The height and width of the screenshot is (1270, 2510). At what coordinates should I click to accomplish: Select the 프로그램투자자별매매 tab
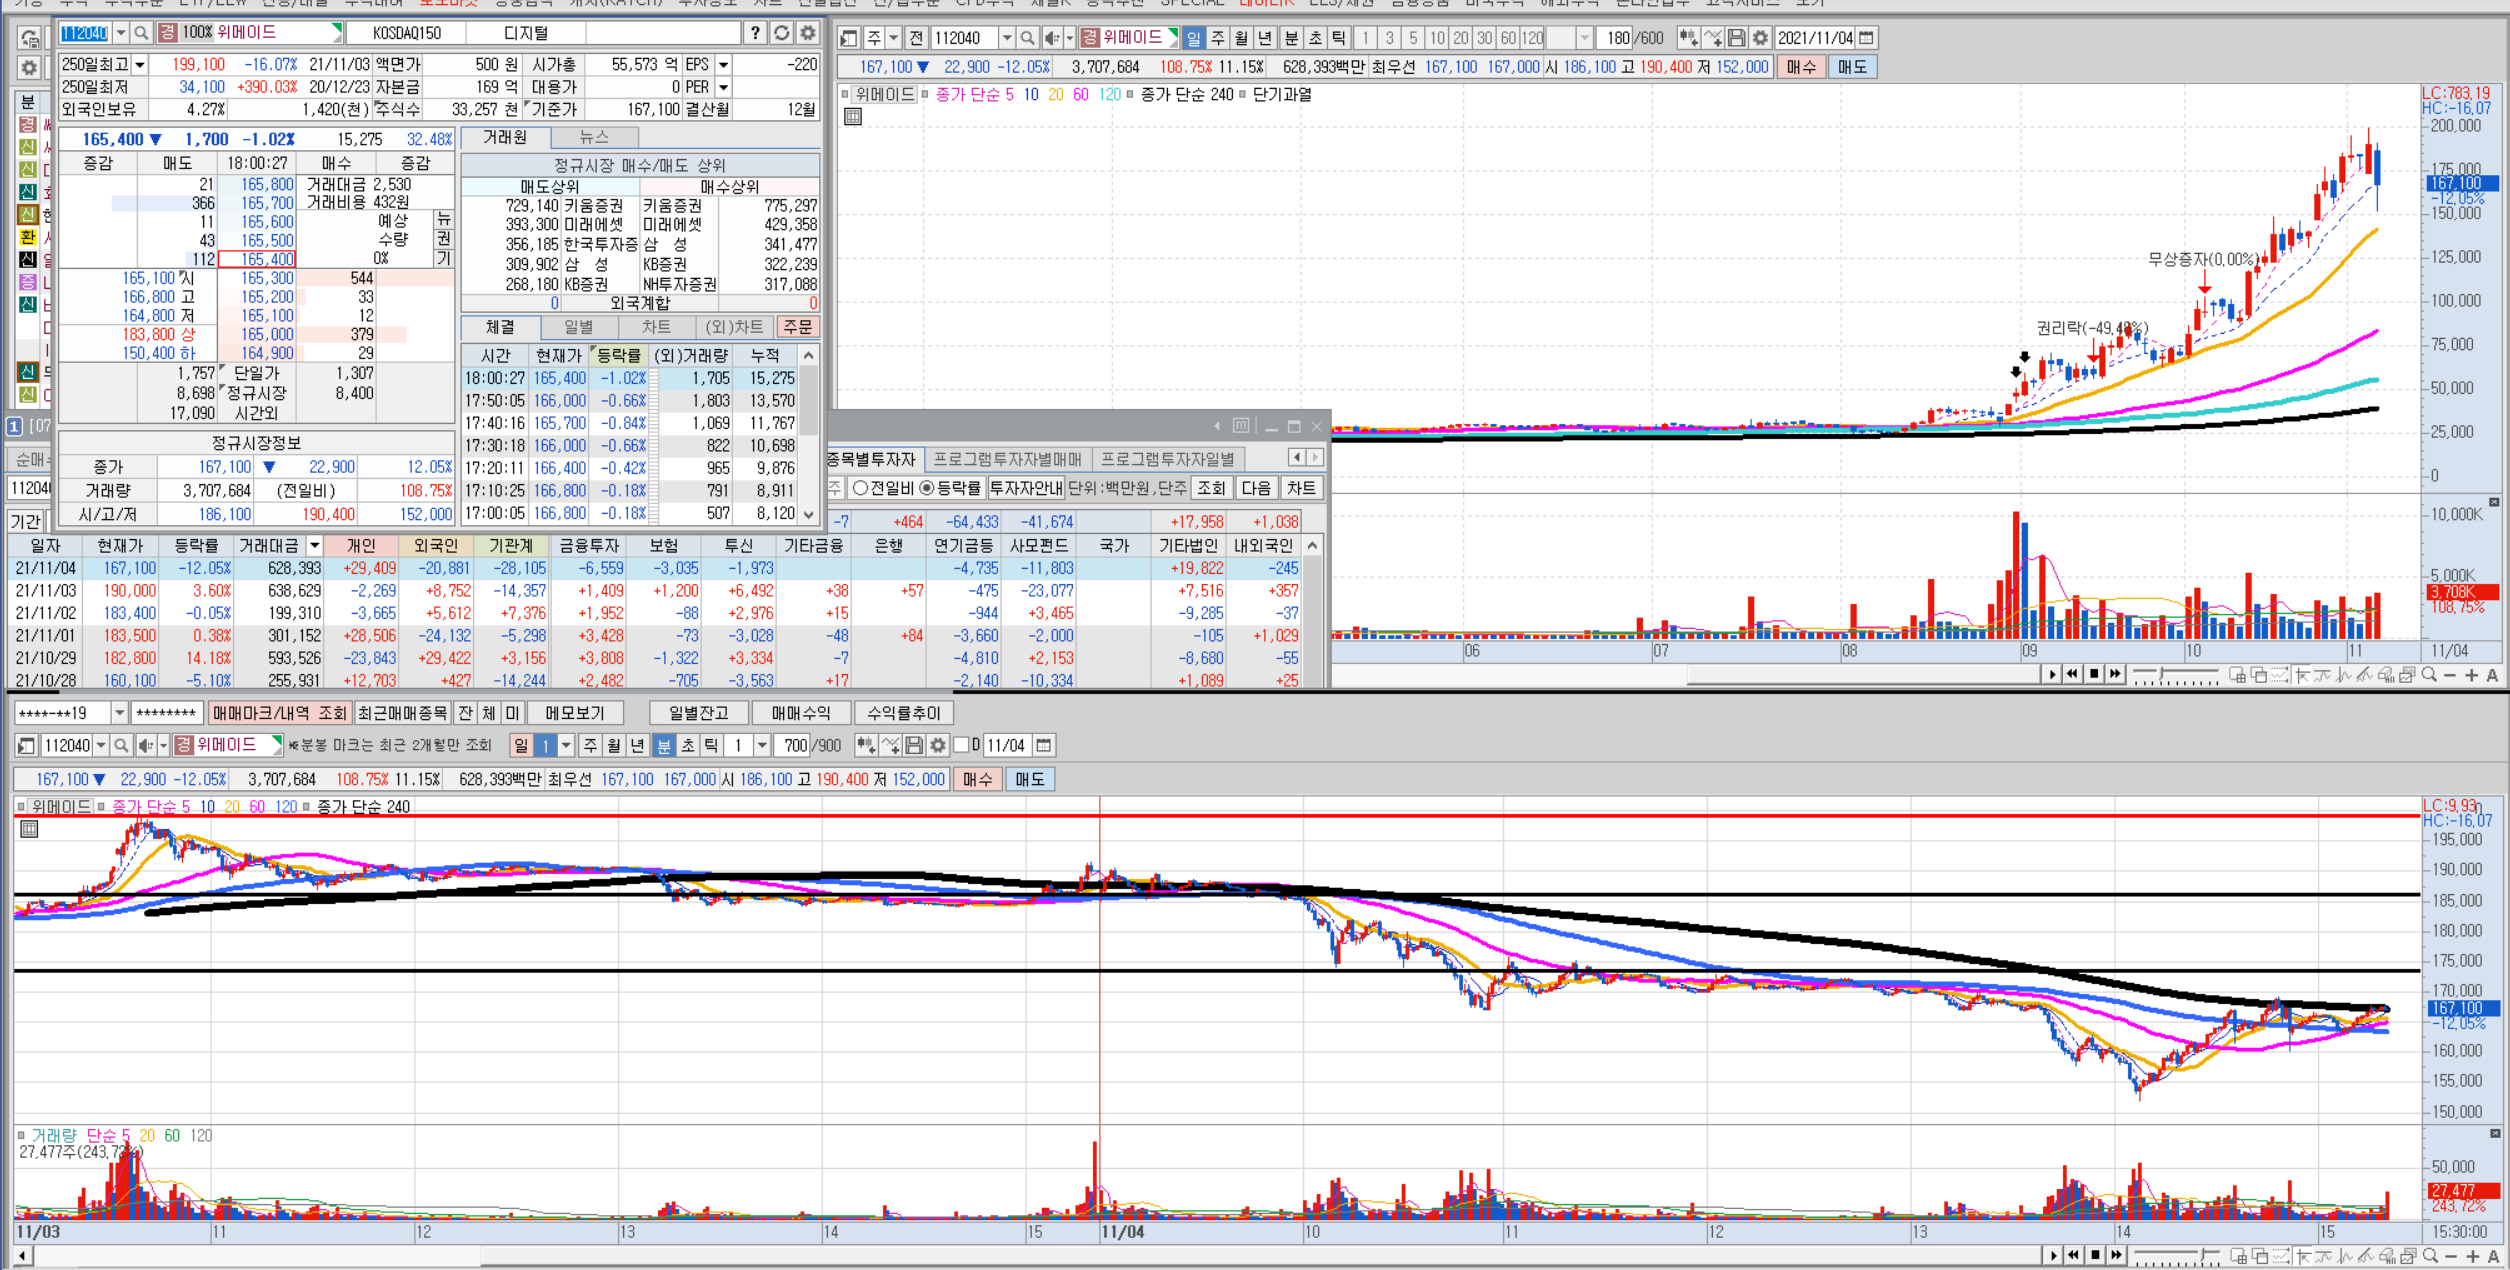(x=1007, y=459)
